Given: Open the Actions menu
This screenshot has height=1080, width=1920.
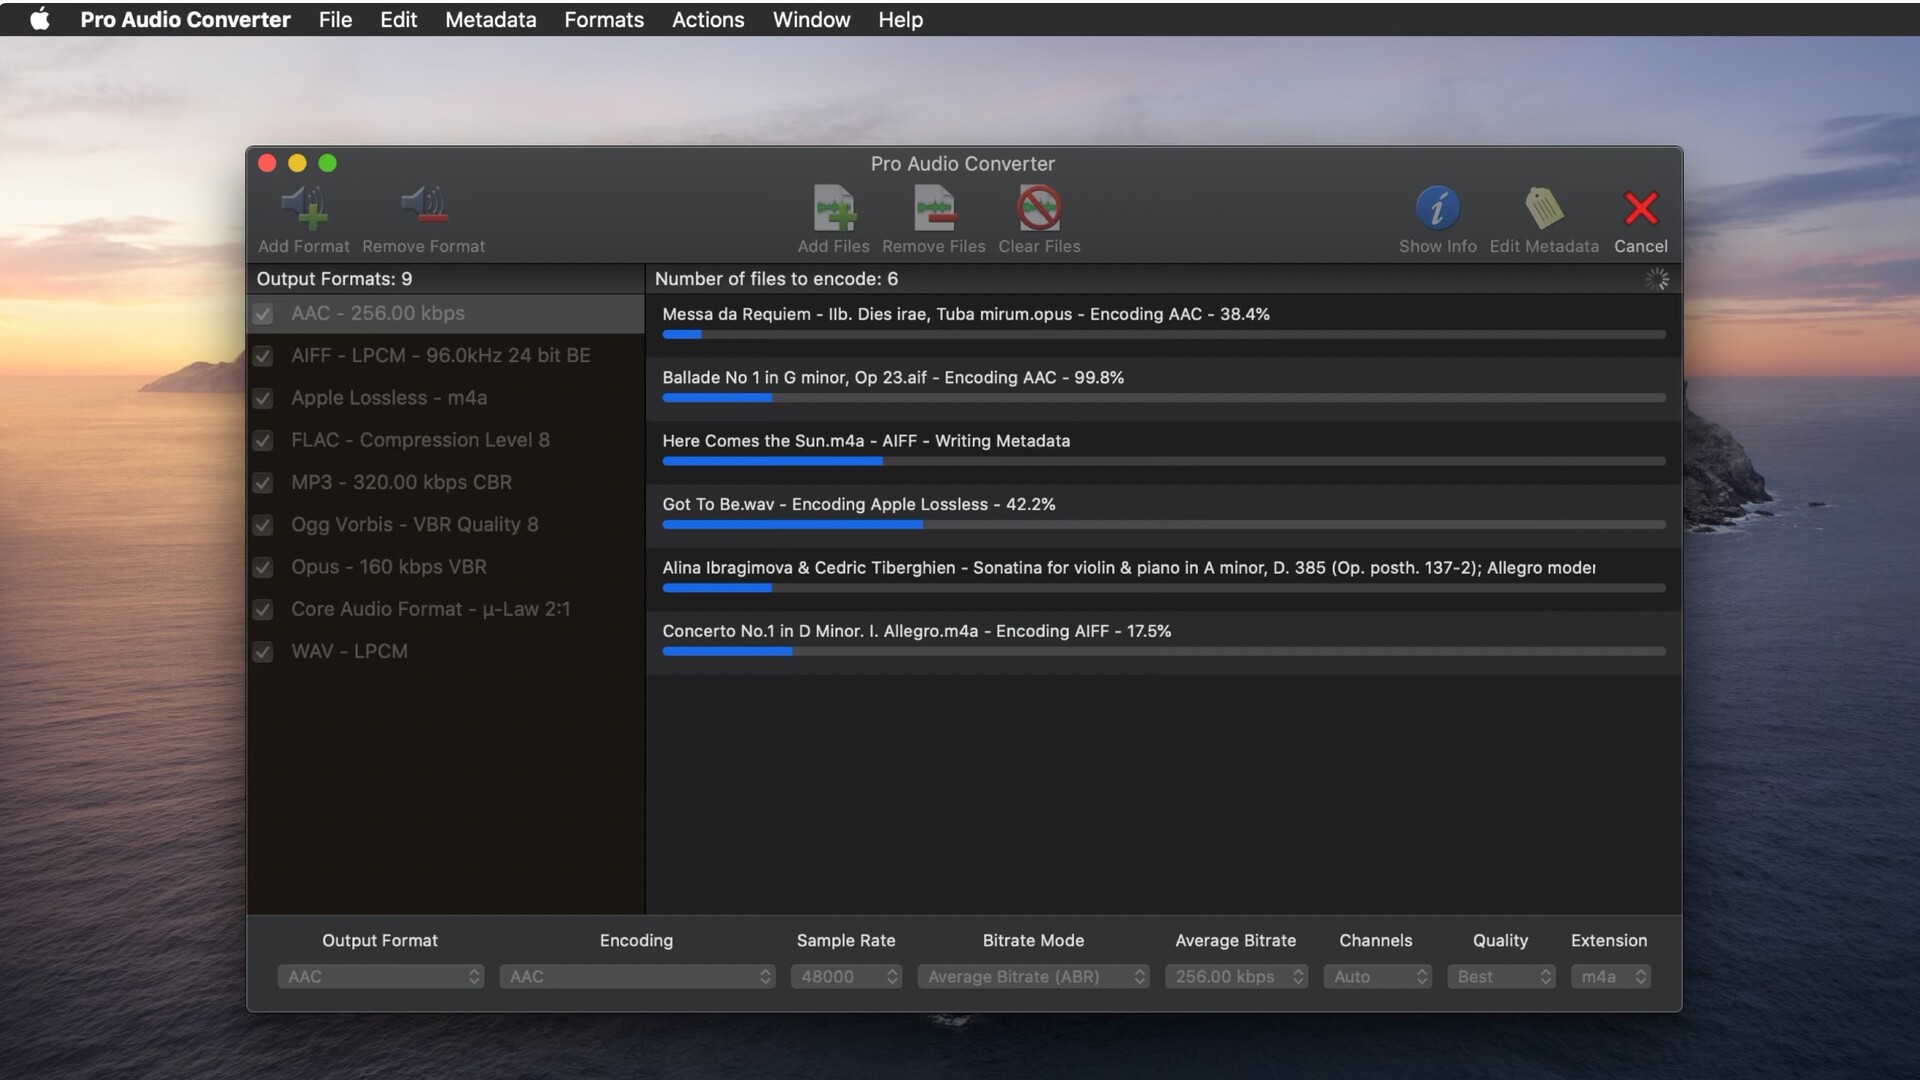Looking at the screenshot, I should (x=708, y=19).
